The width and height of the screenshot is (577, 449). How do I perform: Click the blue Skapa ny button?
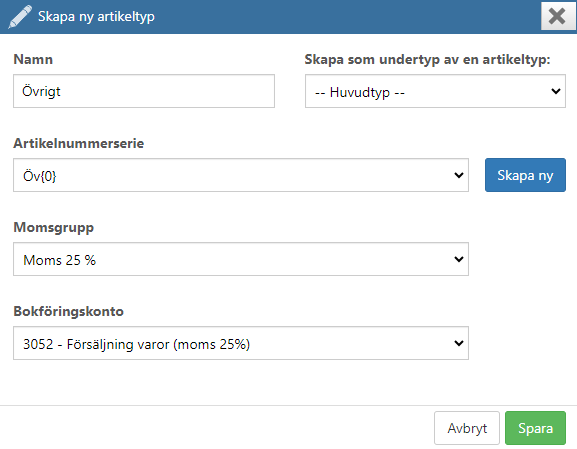point(525,175)
